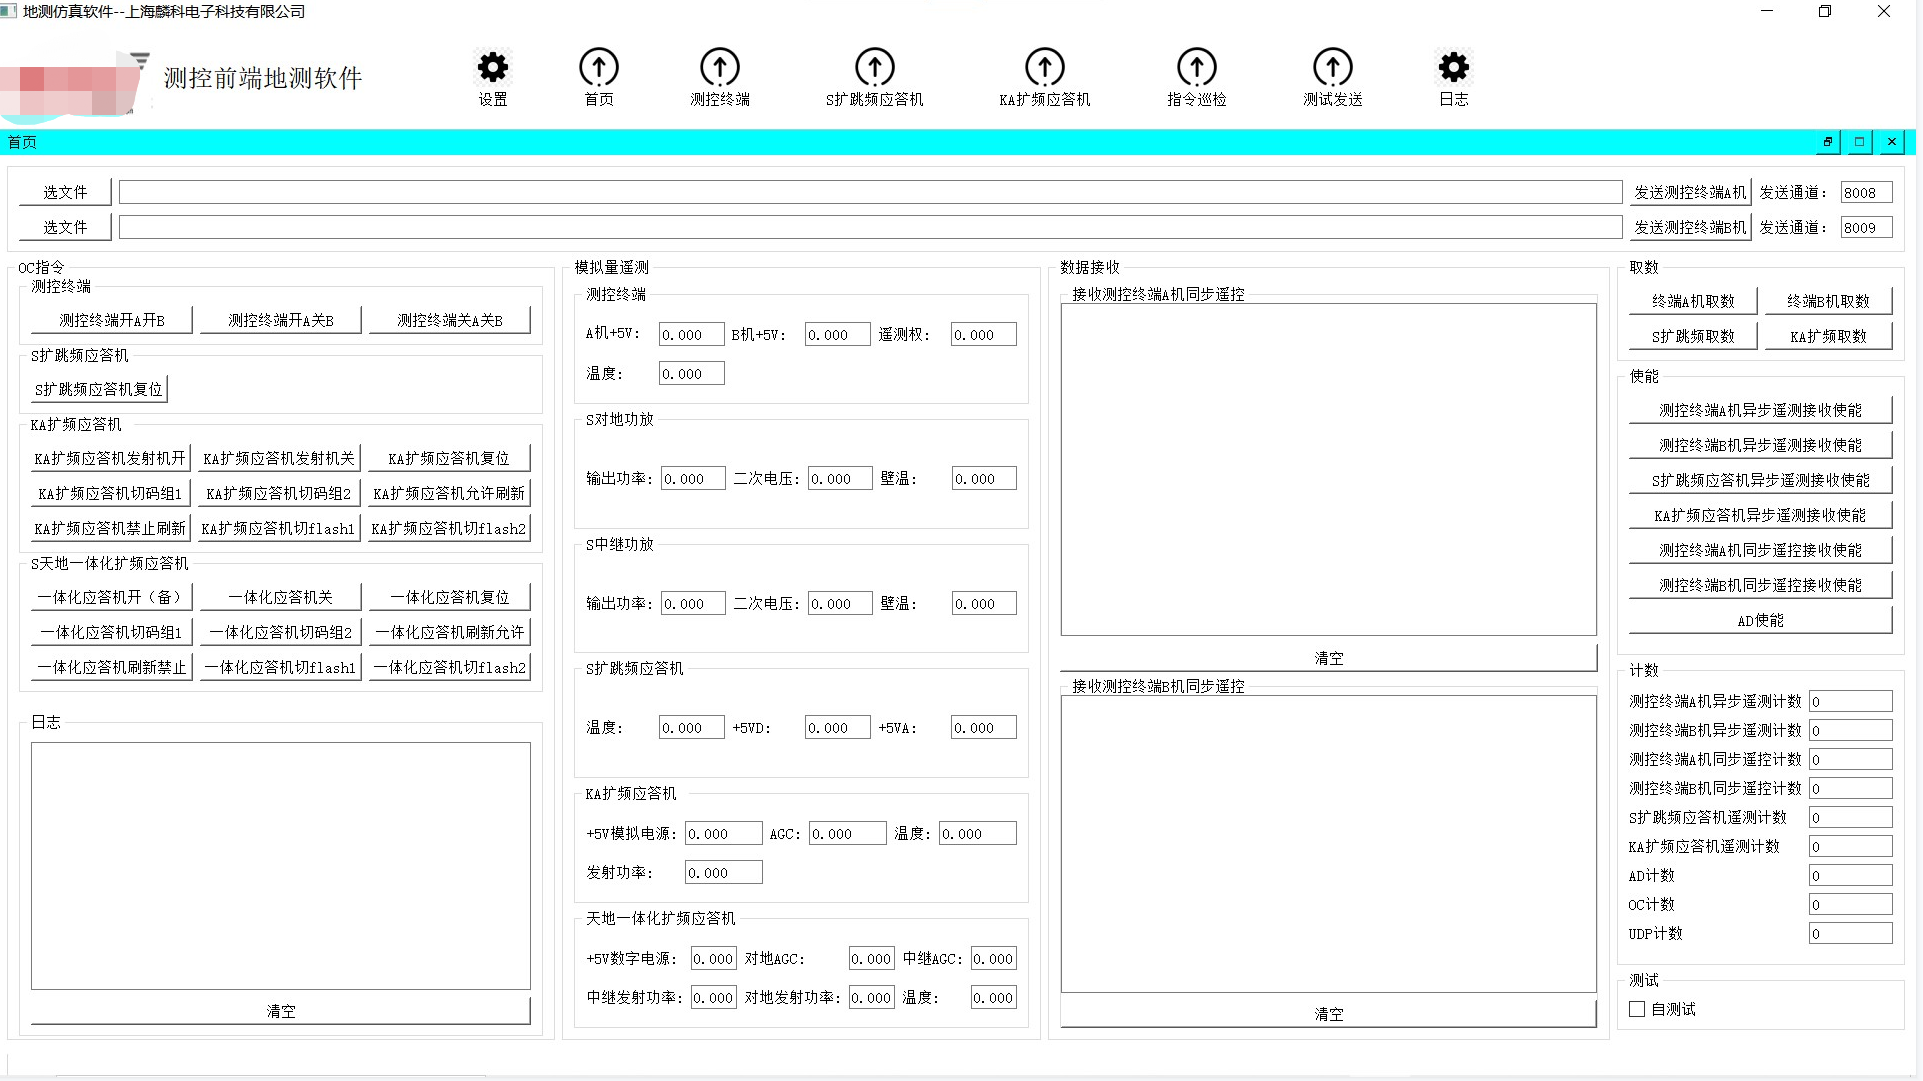
Task: Click the first 选文件 button
Action: click(x=65, y=192)
